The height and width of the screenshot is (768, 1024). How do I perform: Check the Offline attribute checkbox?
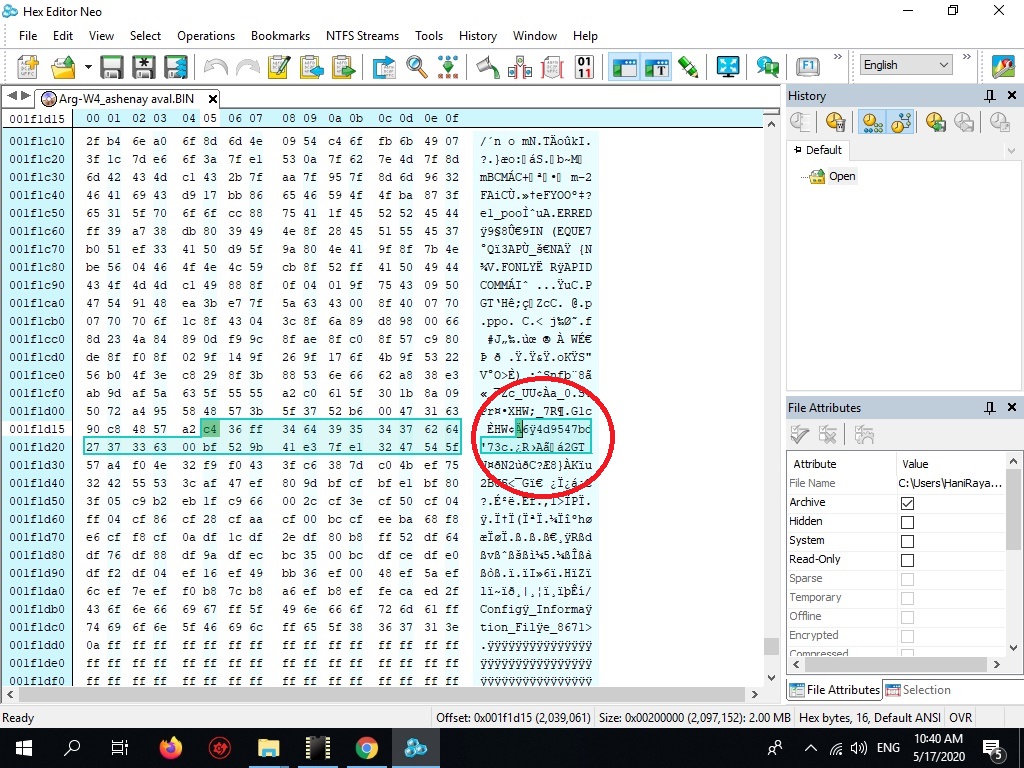907,616
